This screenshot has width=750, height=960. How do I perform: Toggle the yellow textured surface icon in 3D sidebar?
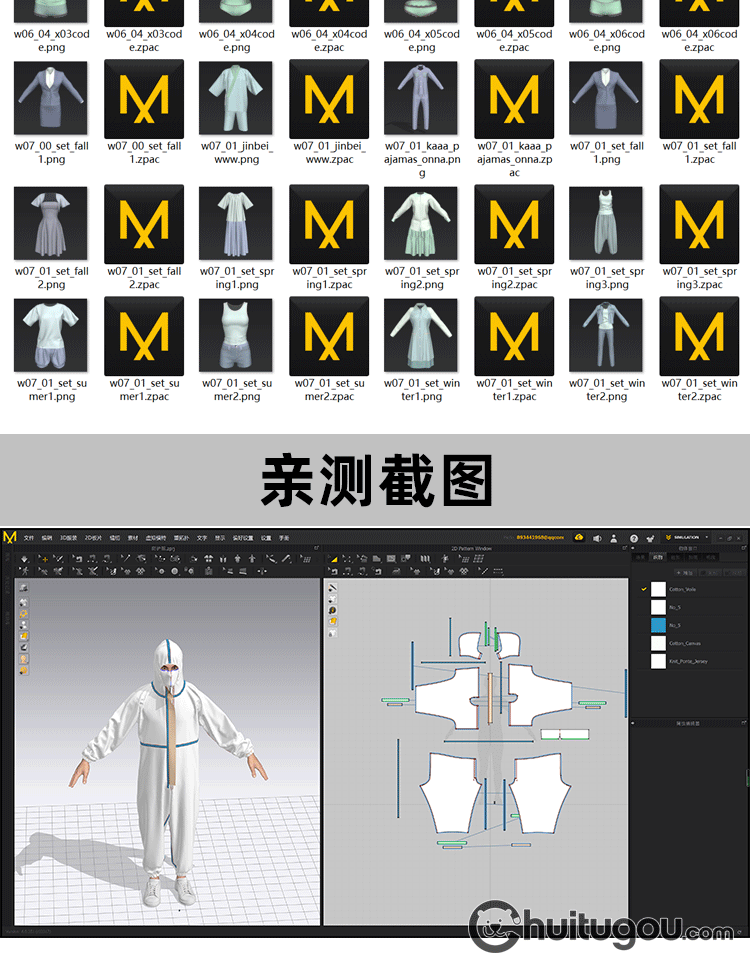pos(23,636)
